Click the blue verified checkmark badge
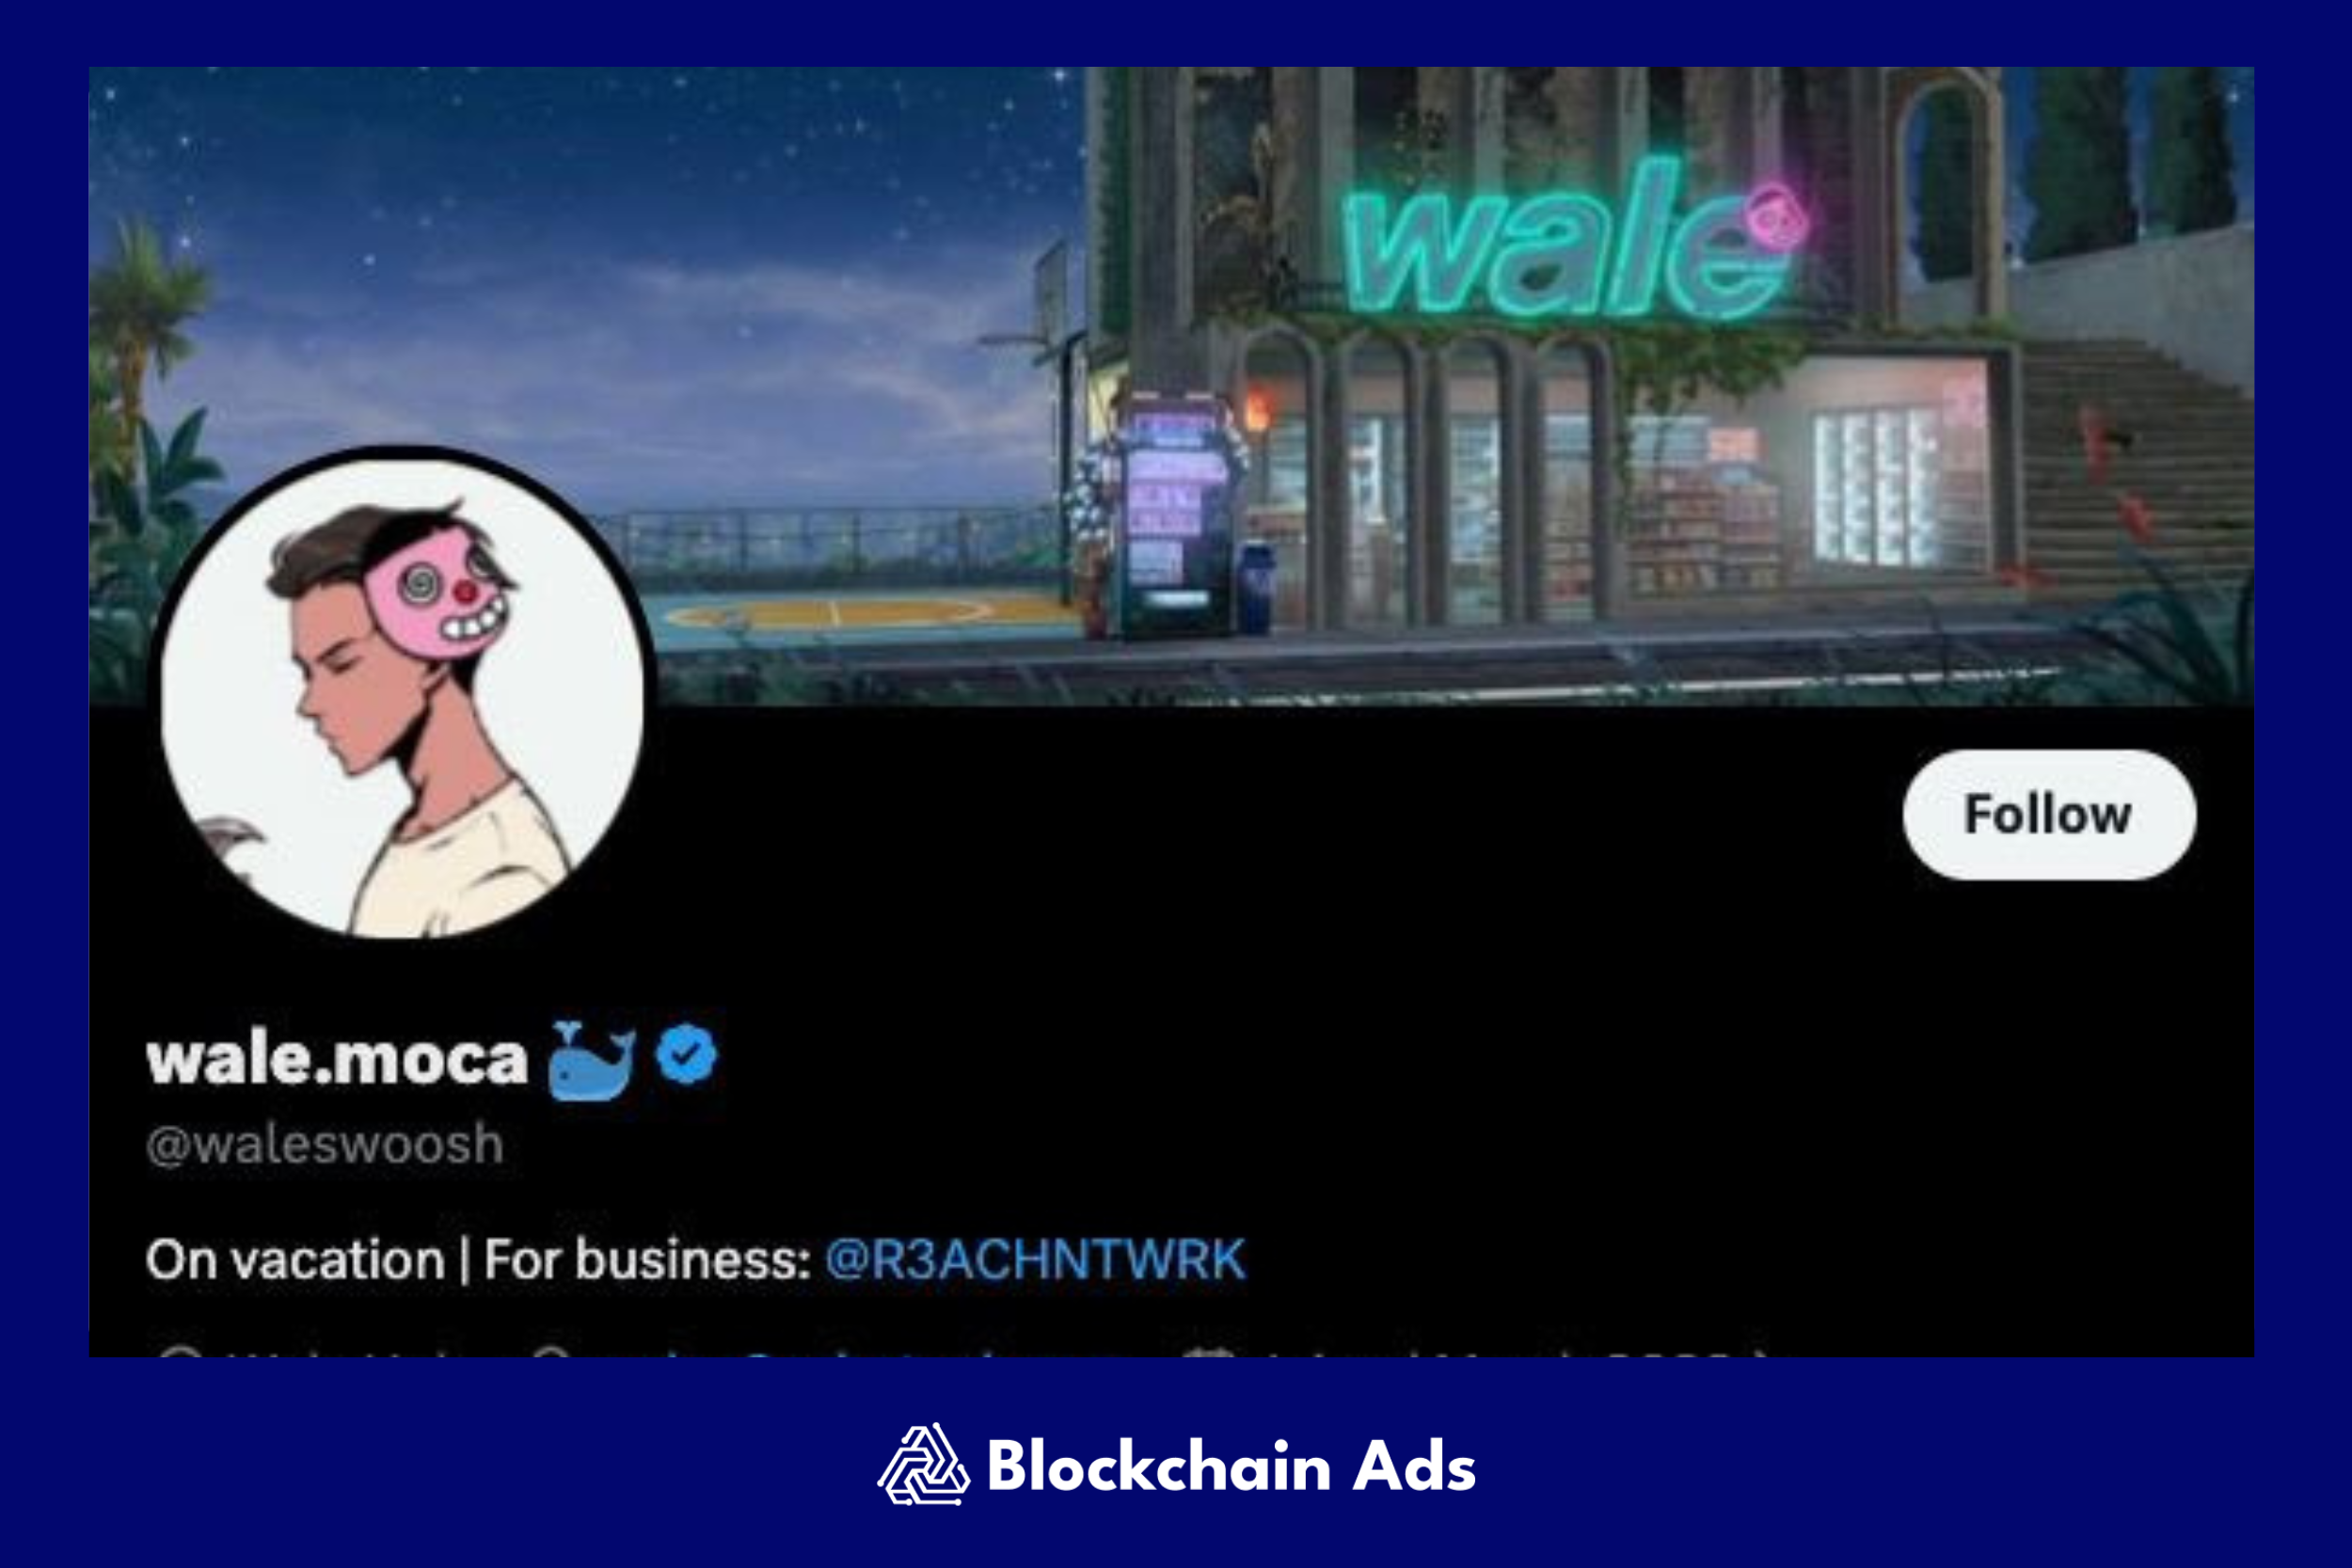Viewport: 2352px width, 1568px height. point(686,1055)
